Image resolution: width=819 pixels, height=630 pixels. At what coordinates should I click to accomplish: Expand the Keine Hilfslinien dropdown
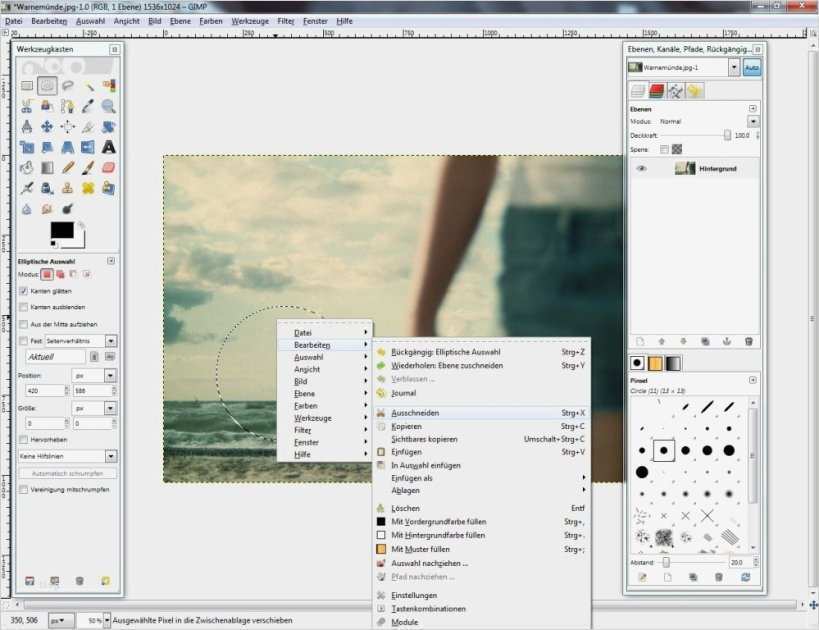(x=110, y=456)
